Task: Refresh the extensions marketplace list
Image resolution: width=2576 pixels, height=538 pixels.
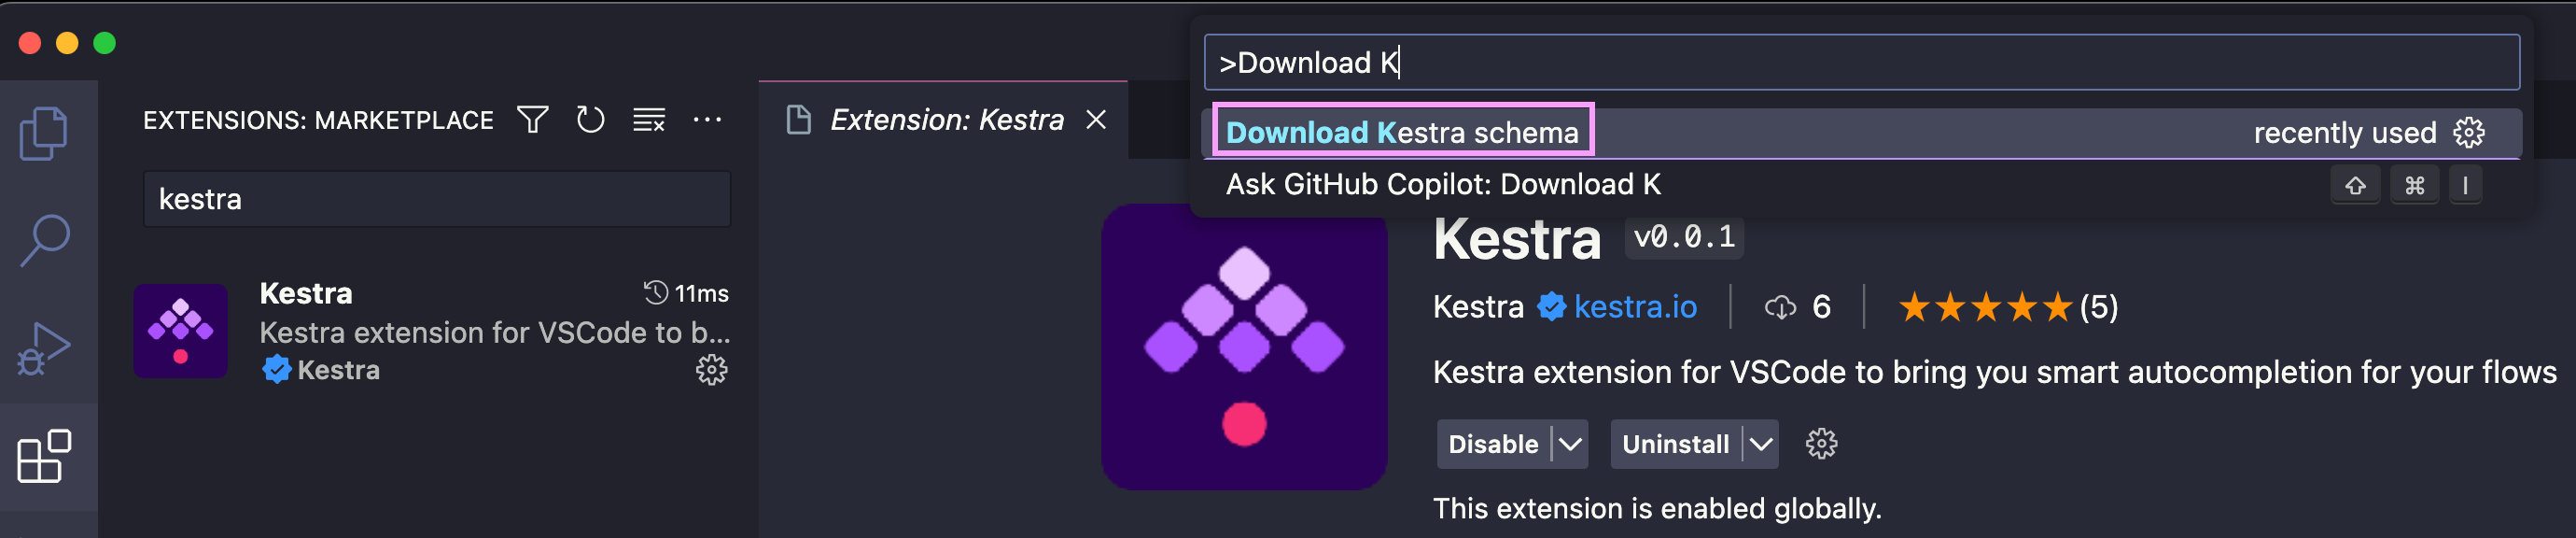Action: (590, 119)
